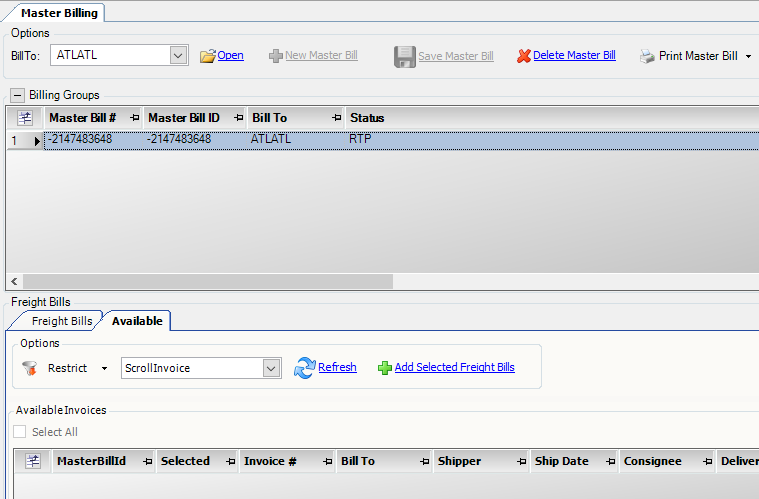Click the Refresh link
This screenshot has width=759, height=499.
click(337, 367)
